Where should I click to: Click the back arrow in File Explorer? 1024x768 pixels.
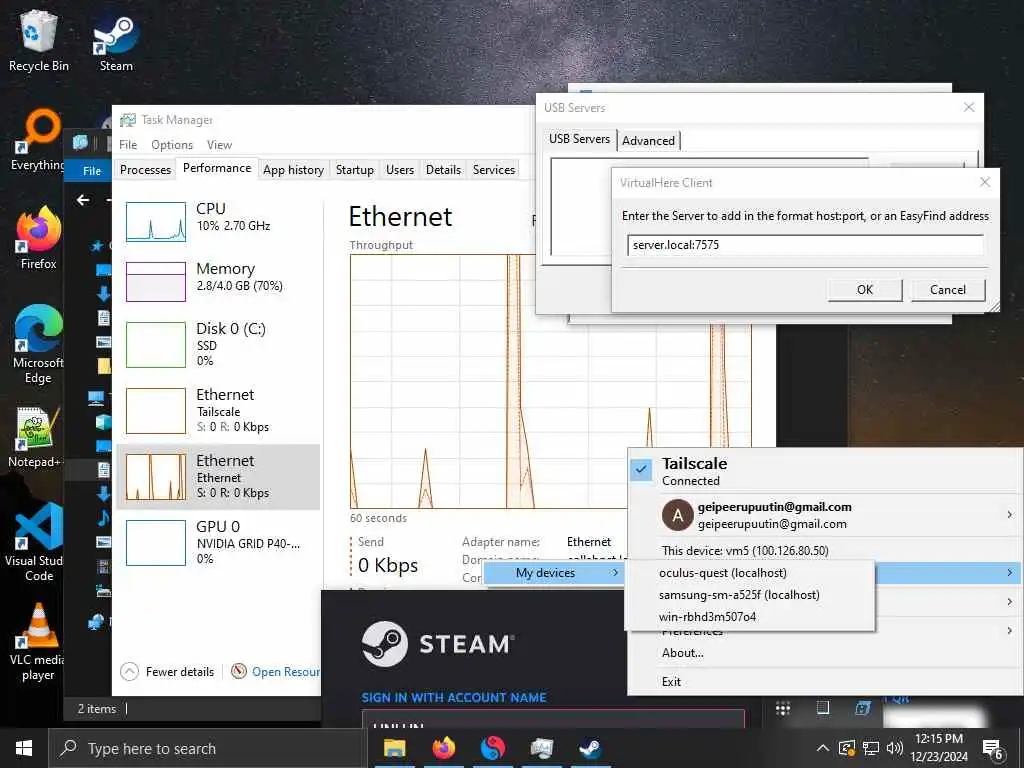coord(83,200)
